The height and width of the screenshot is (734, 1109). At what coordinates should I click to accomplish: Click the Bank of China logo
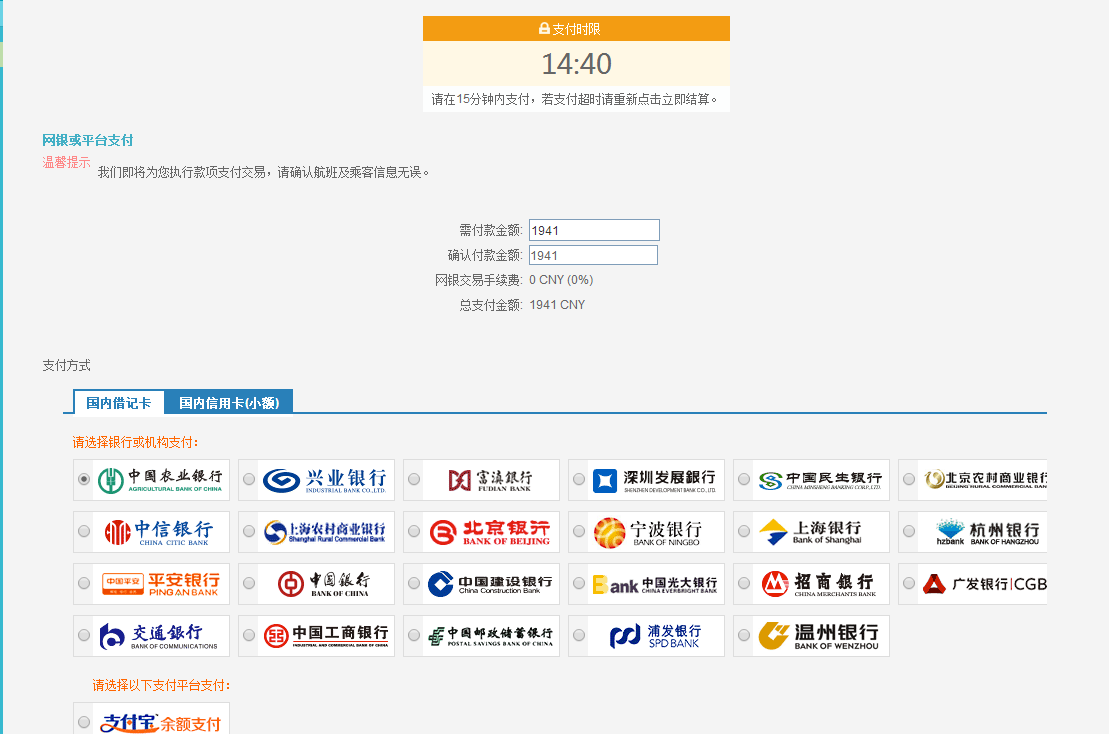pos(325,583)
